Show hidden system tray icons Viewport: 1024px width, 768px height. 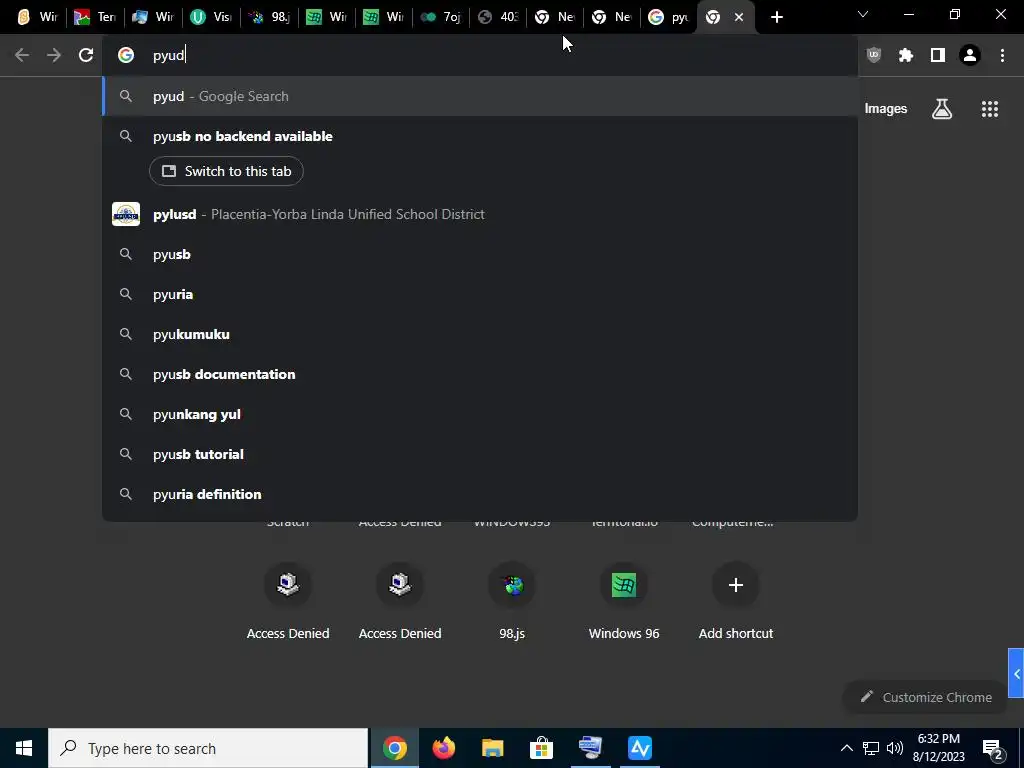846,748
